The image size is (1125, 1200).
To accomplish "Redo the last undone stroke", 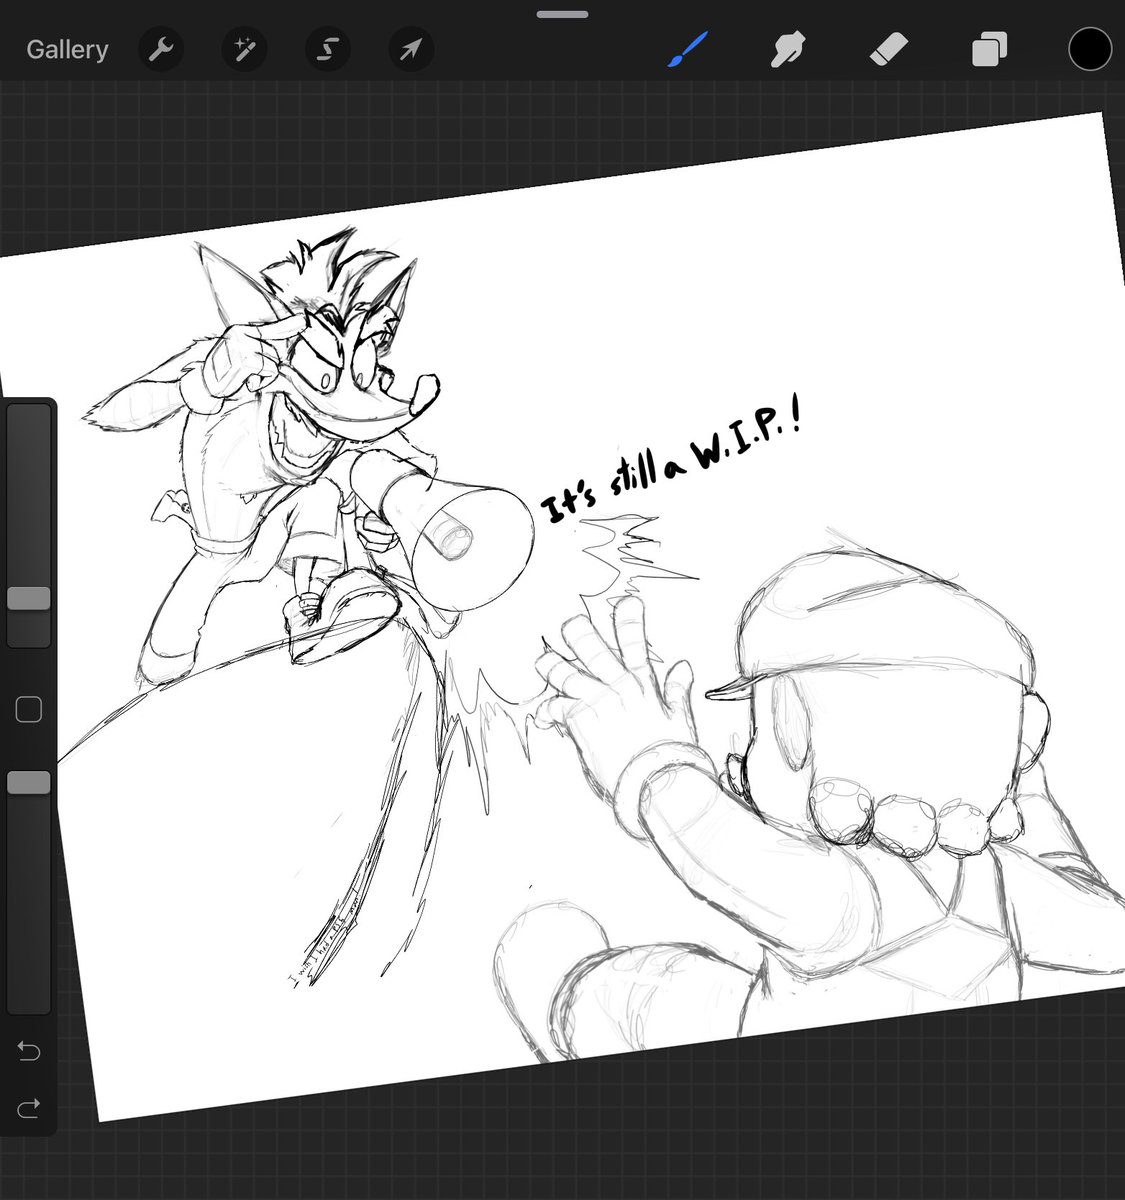I will click(x=29, y=1108).
